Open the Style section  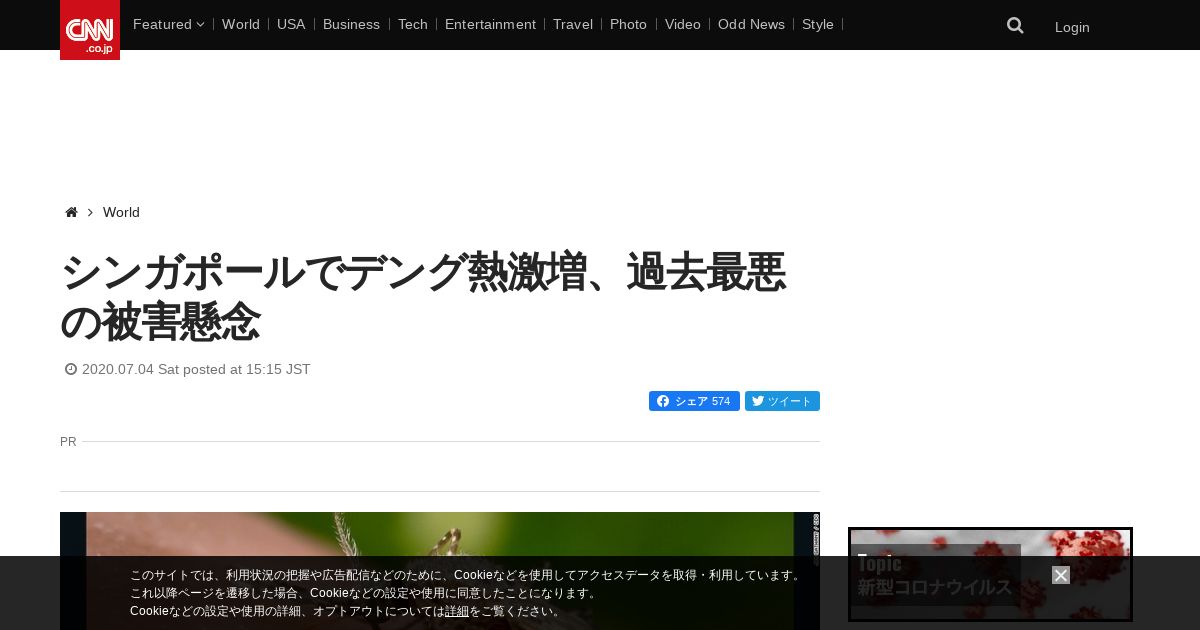click(818, 24)
